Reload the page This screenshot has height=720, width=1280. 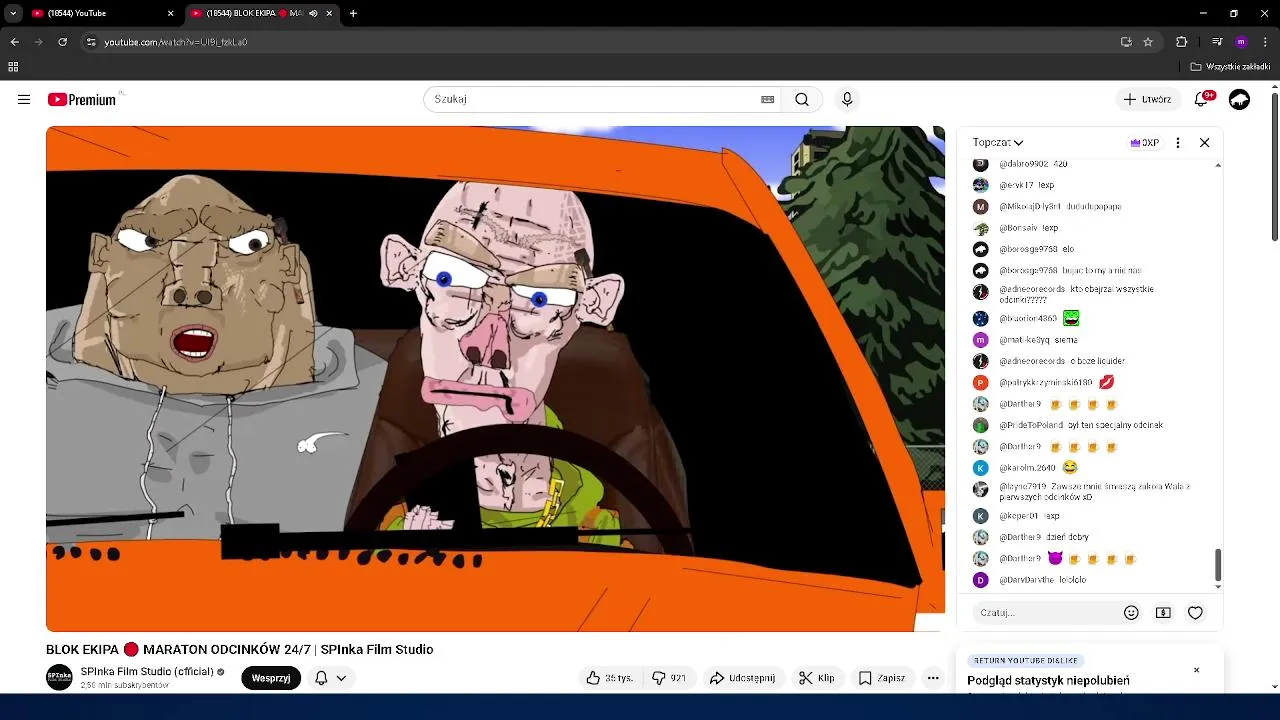(x=62, y=42)
